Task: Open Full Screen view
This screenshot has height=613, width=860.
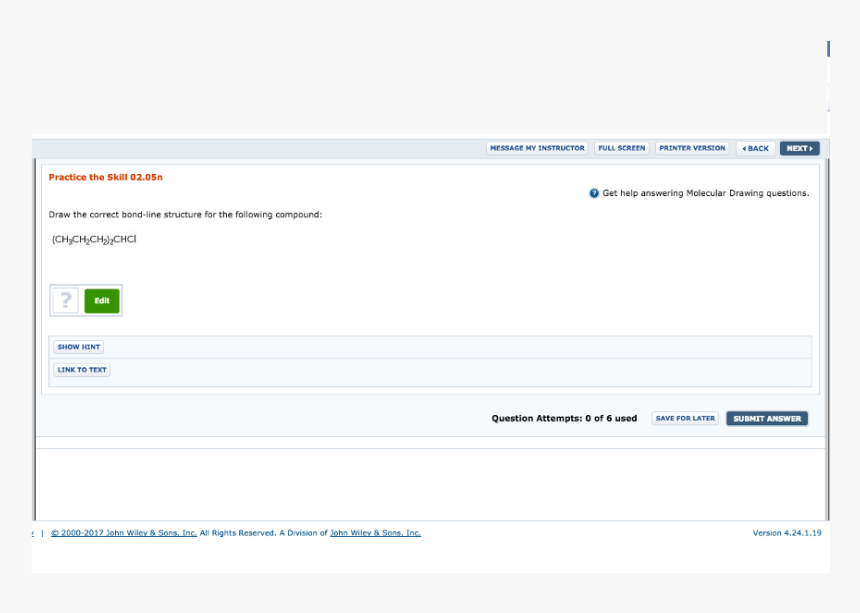Action: pos(621,148)
